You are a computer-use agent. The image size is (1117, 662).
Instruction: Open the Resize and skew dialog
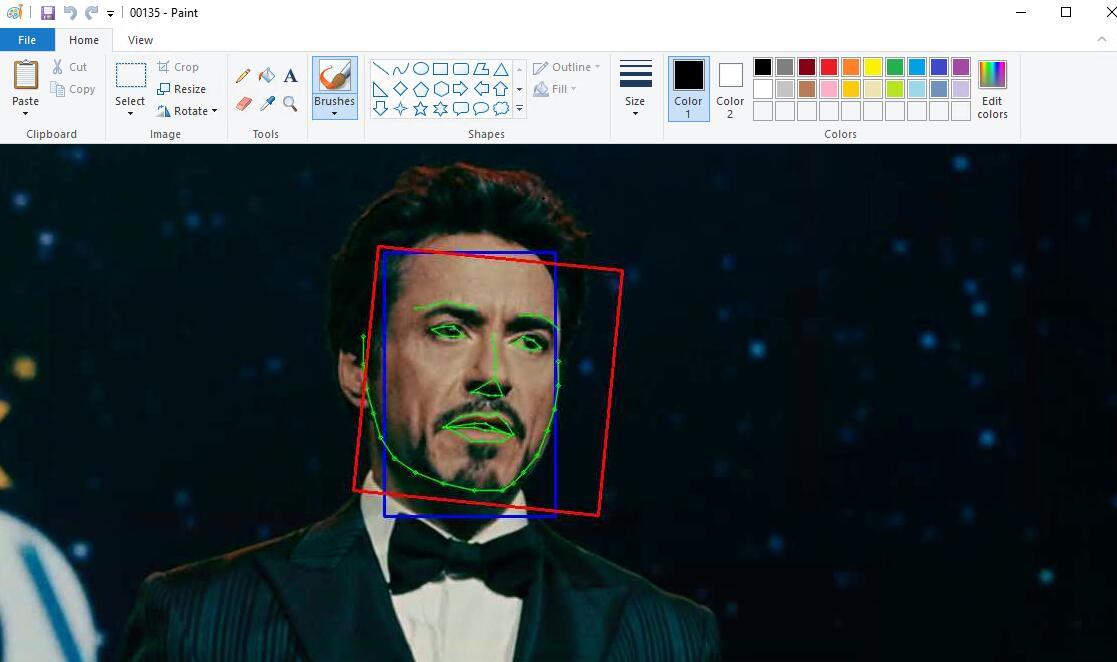pyautogui.click(x=182, y=89)
